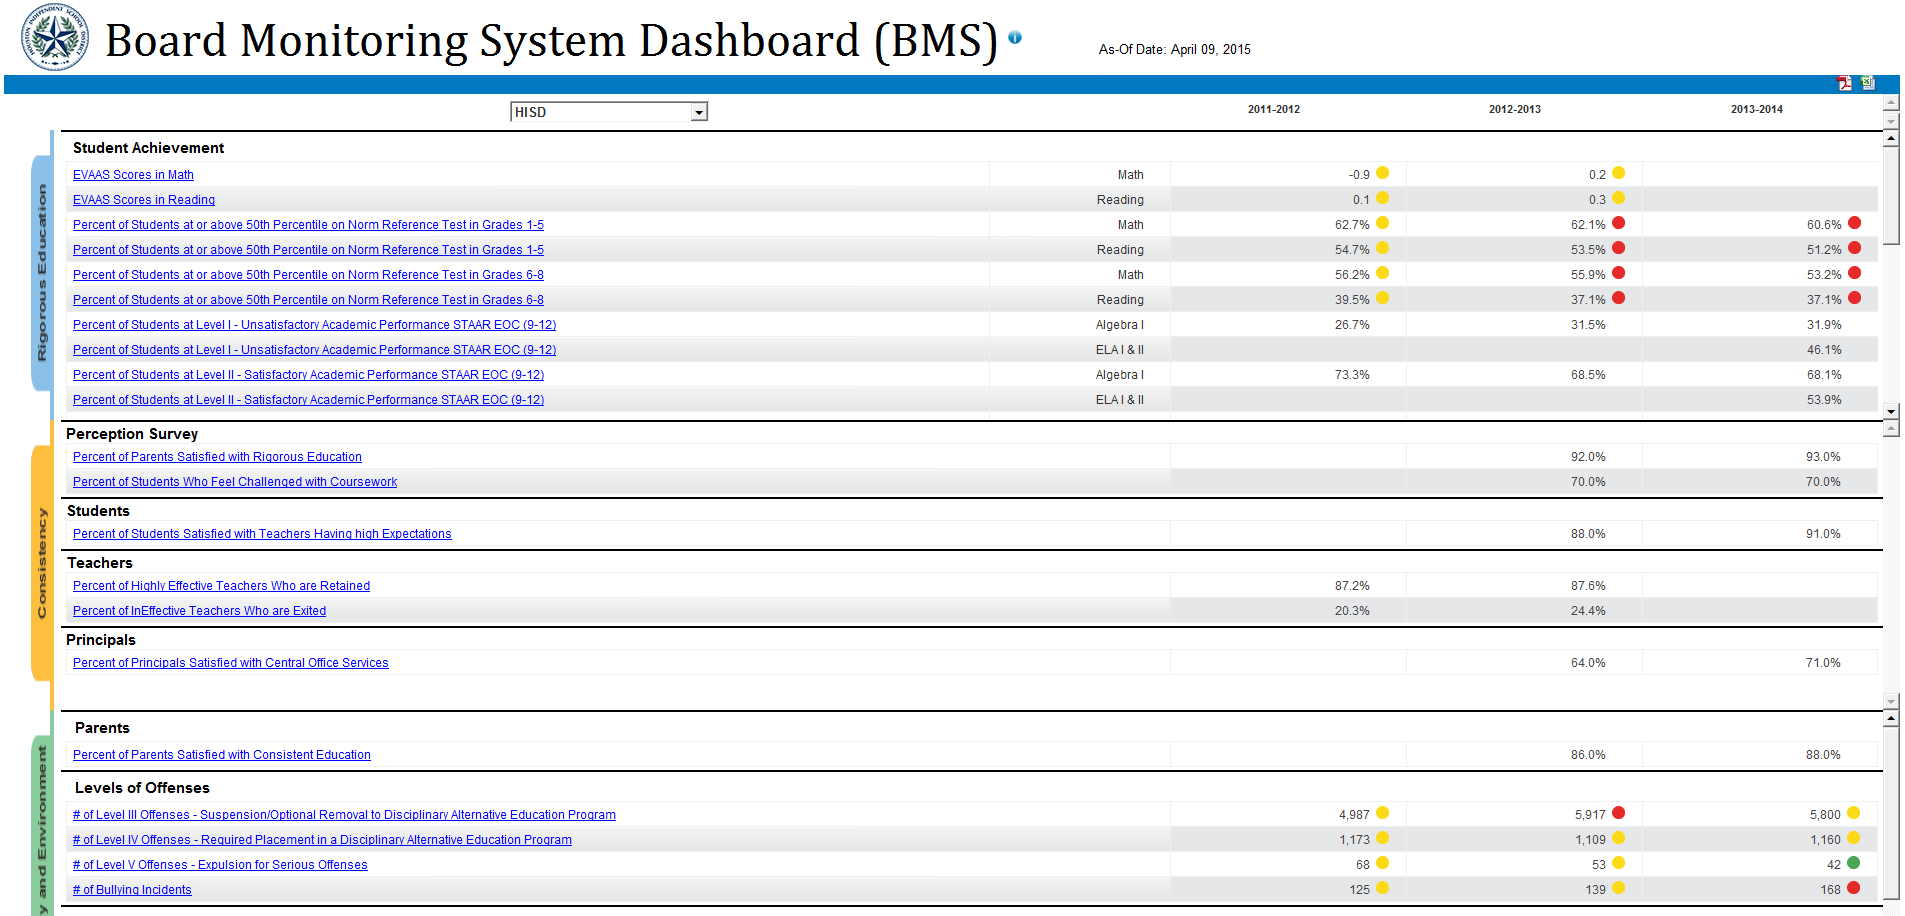Click Parents section scroll-up arrow
This screenshot has width=1905, height=916.
[x=1891, y=718]
